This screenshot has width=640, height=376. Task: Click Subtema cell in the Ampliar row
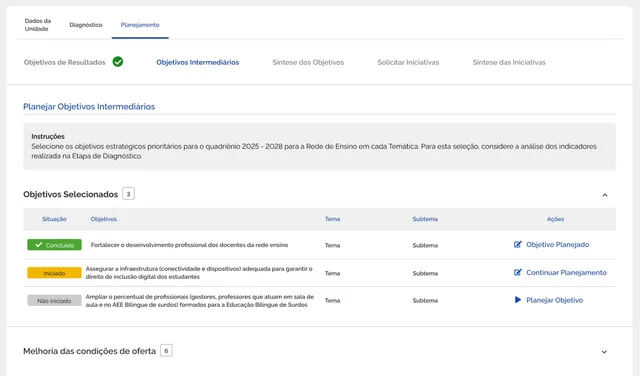pyautogui.click(x=425, y=300)
